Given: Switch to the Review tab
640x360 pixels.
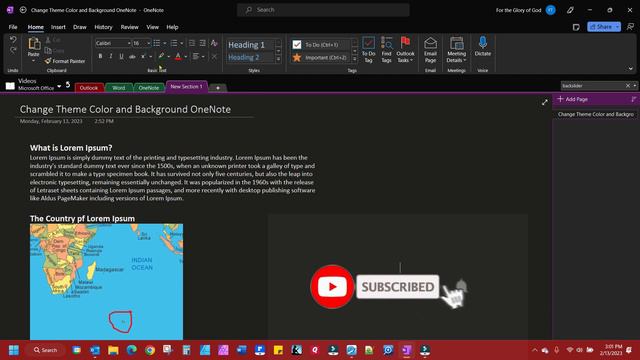Looking at the screenshot, I should [129, 27].
